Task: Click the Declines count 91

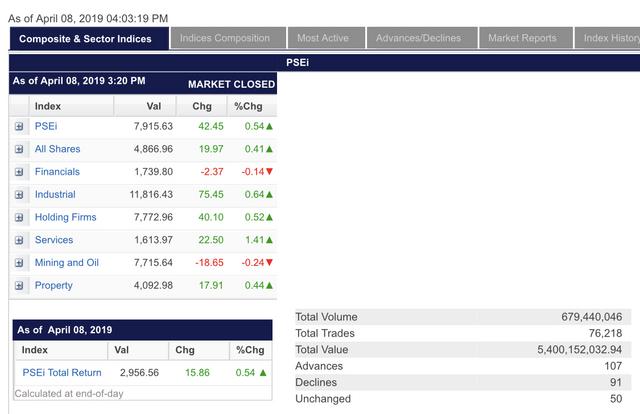Action: (616, 382)
